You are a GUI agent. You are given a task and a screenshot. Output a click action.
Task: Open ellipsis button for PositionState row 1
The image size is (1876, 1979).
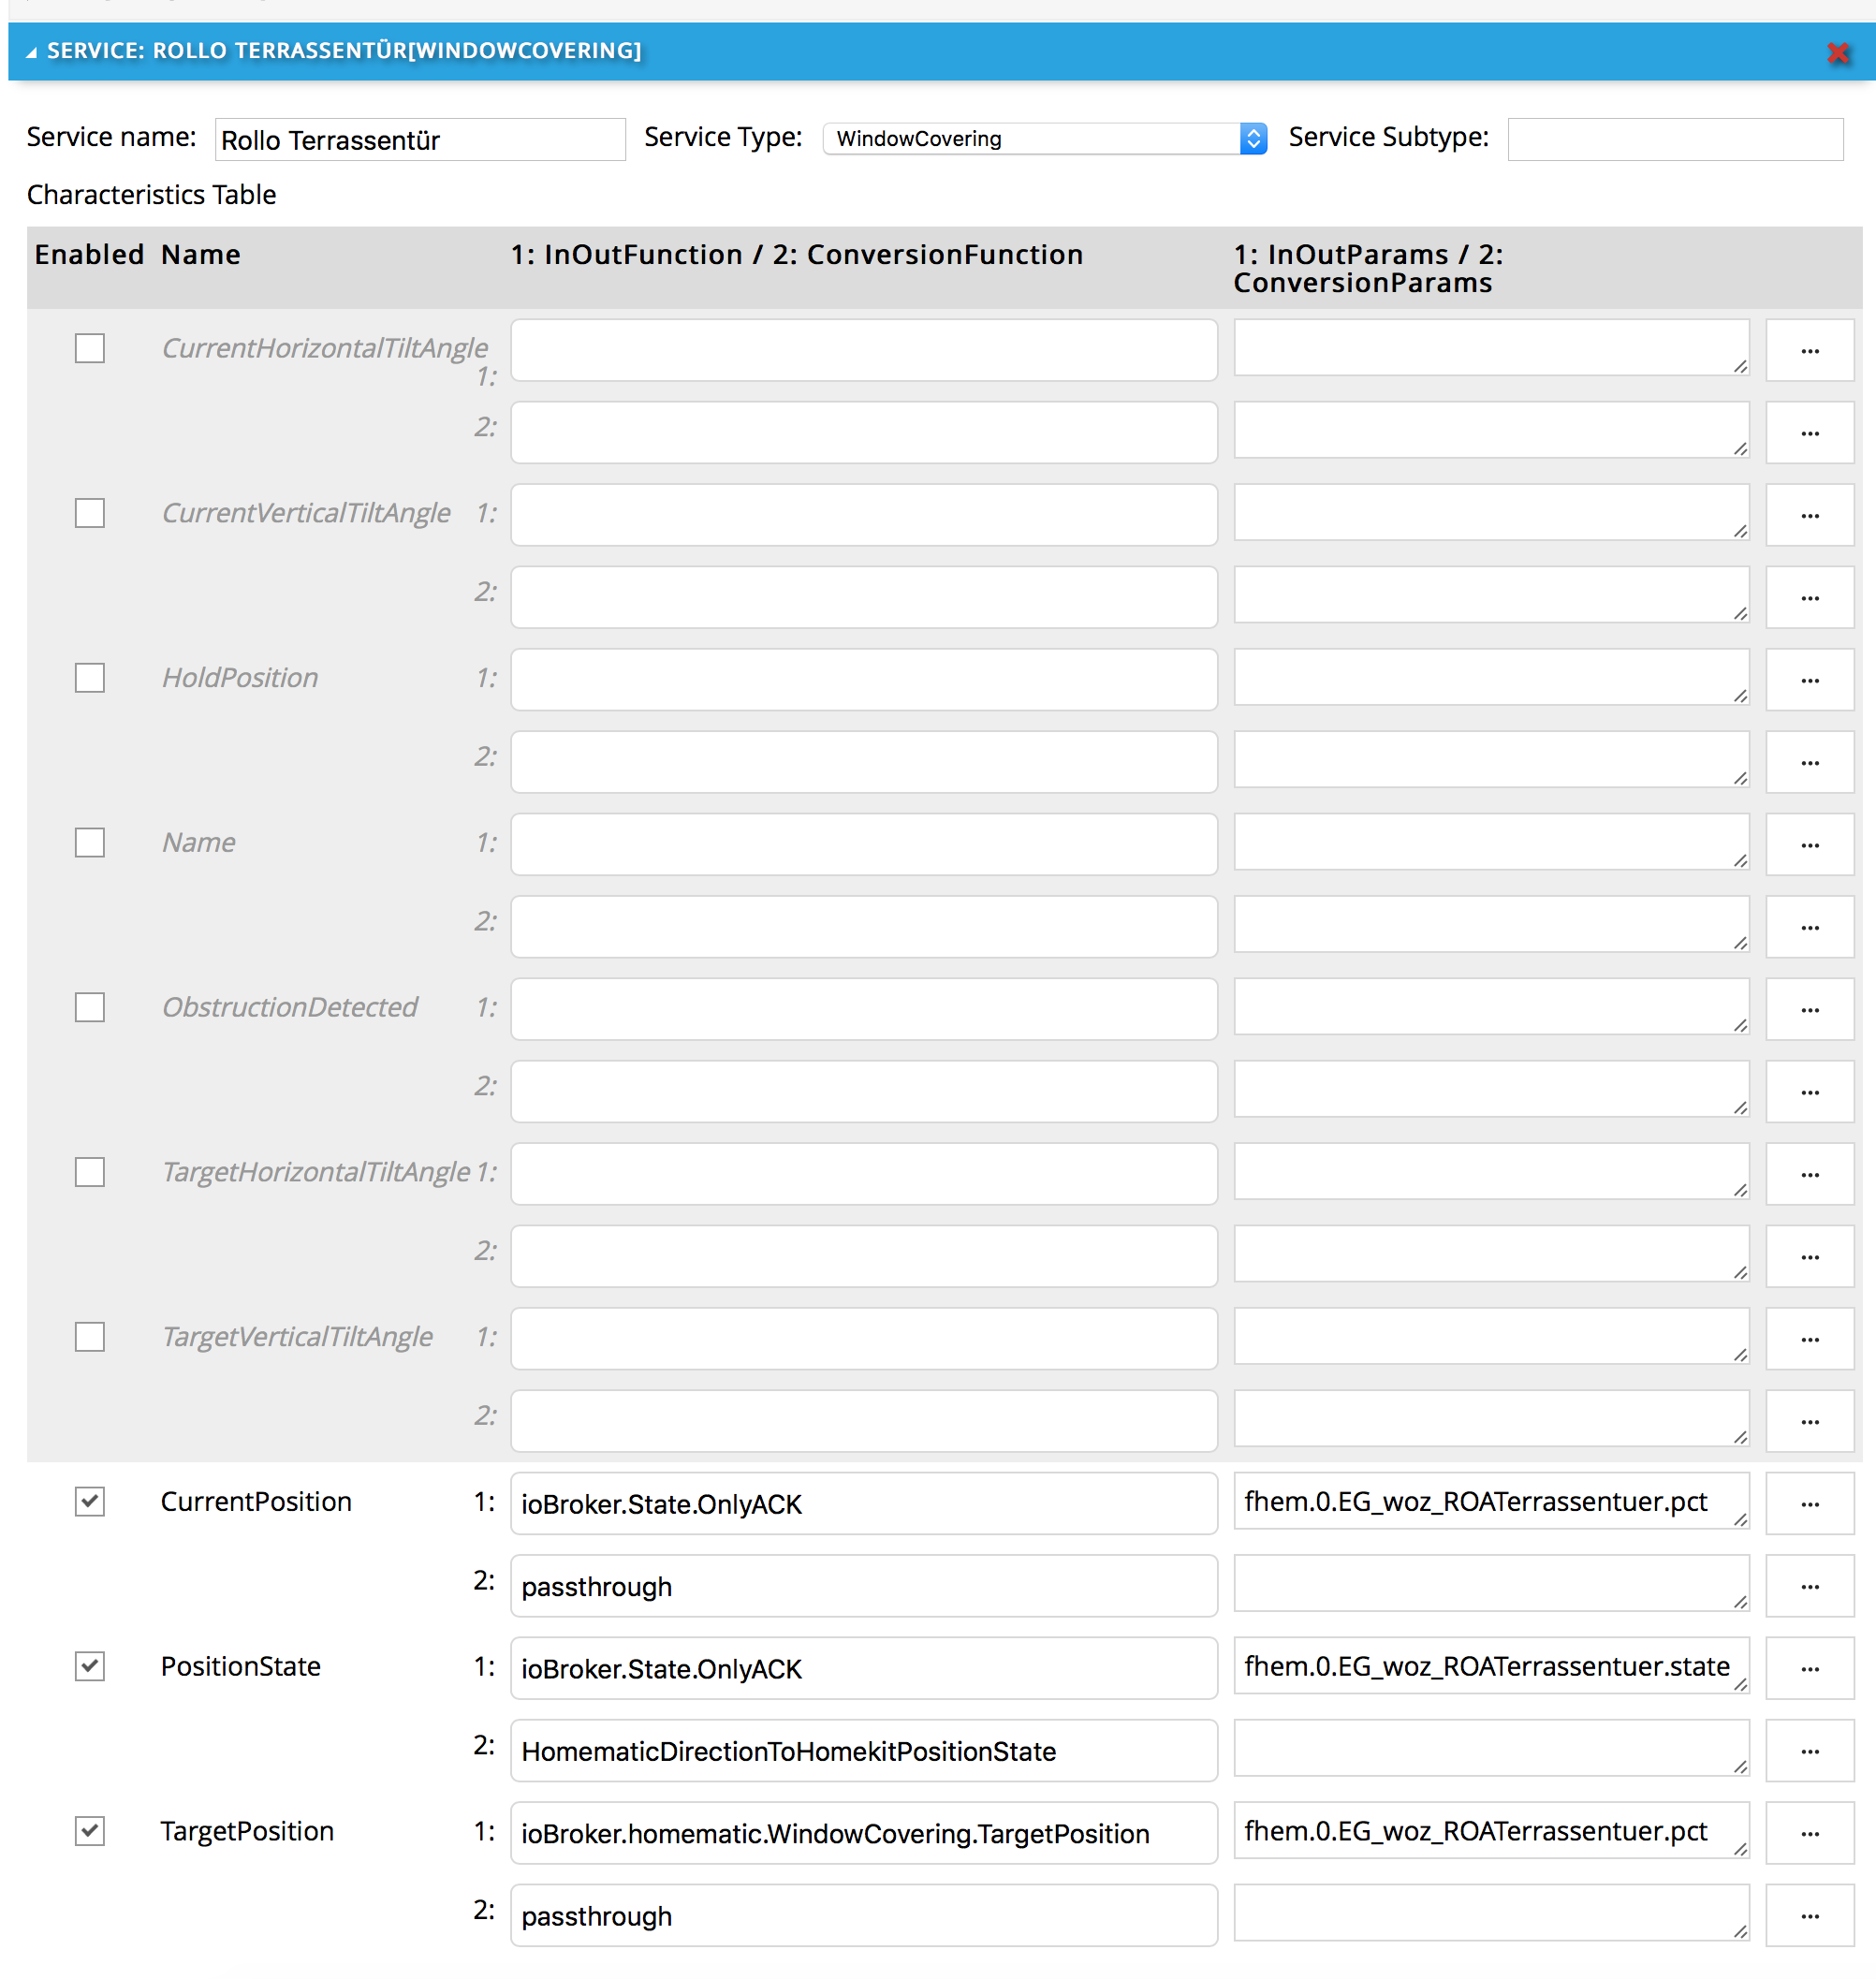pos(1809,1669)
